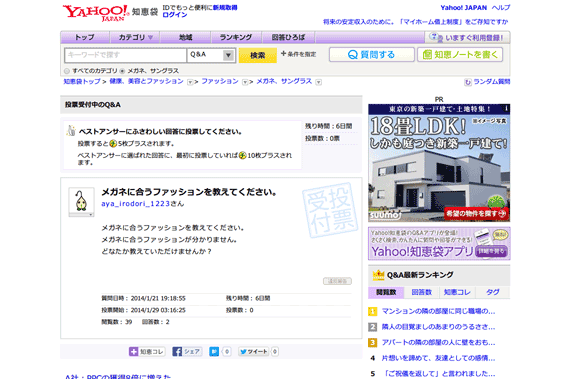Click the Yahoo! JAPAN top-right link

463,8
